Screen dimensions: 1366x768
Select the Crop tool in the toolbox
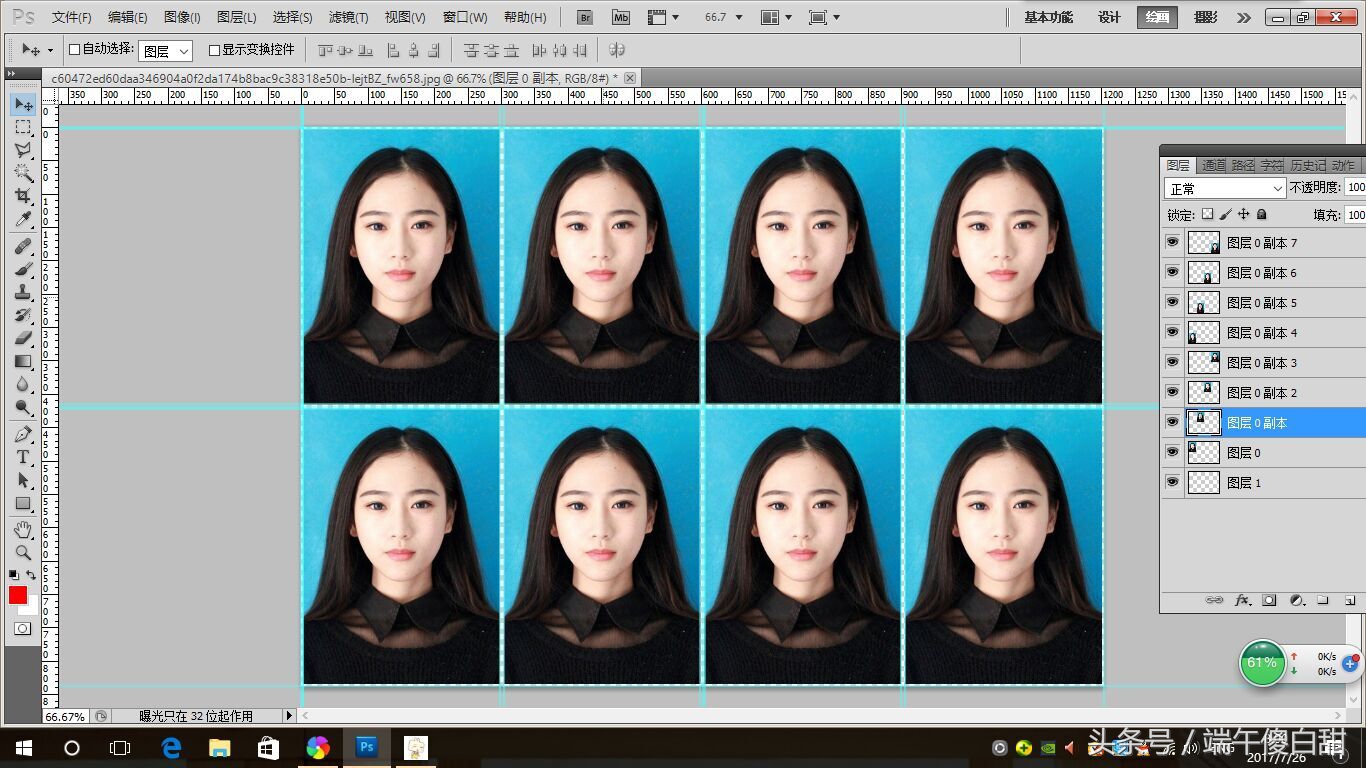(x=23, y=196)
